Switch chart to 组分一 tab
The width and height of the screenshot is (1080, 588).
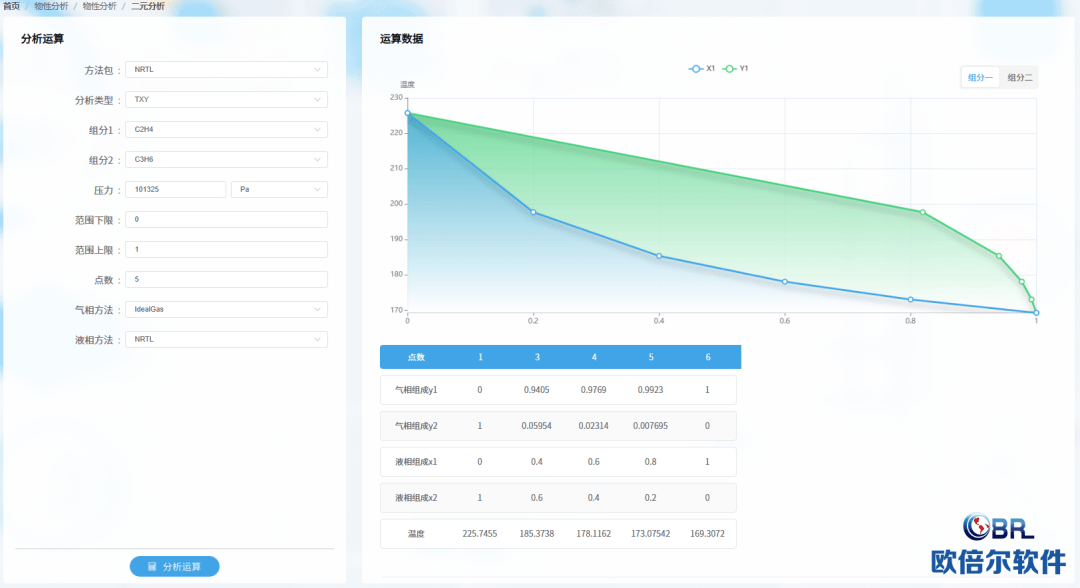pos(980,78)
